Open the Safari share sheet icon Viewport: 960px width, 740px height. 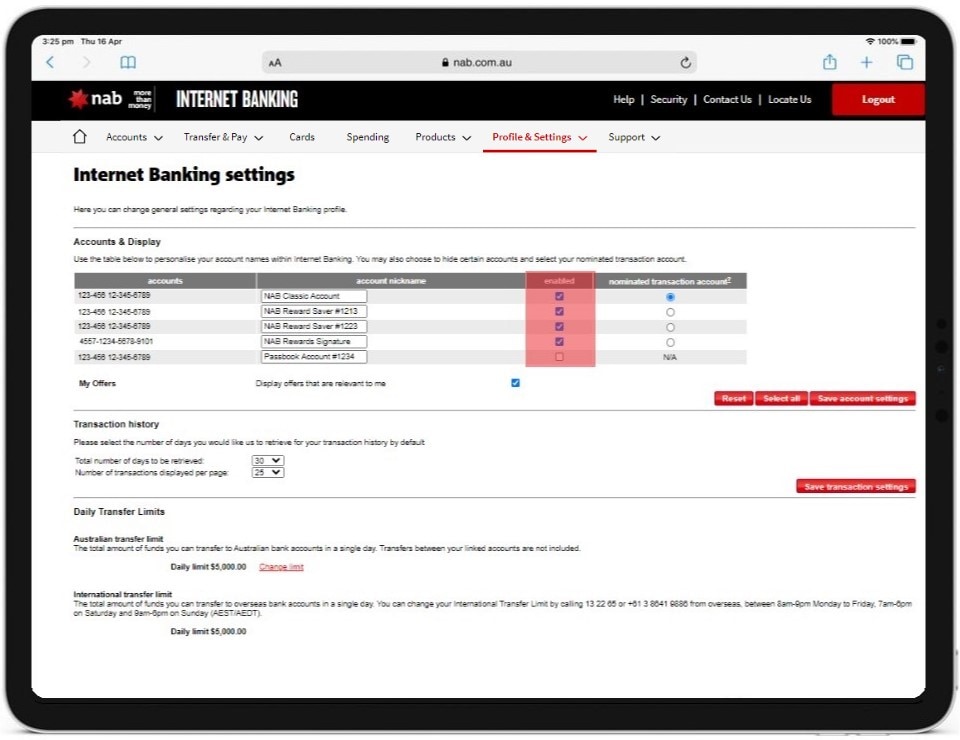tap(829, 62)
